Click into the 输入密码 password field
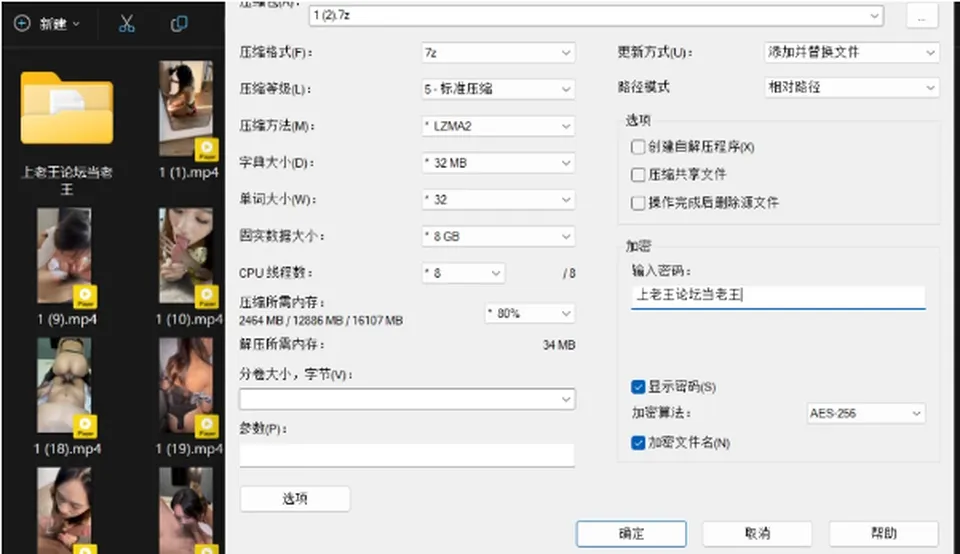960x554 pixels. tap(778, 296)
